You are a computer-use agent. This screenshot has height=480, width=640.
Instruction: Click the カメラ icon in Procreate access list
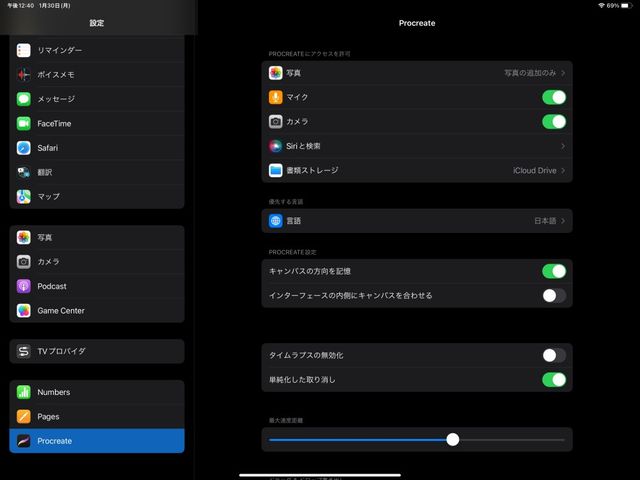coord(276,122)
